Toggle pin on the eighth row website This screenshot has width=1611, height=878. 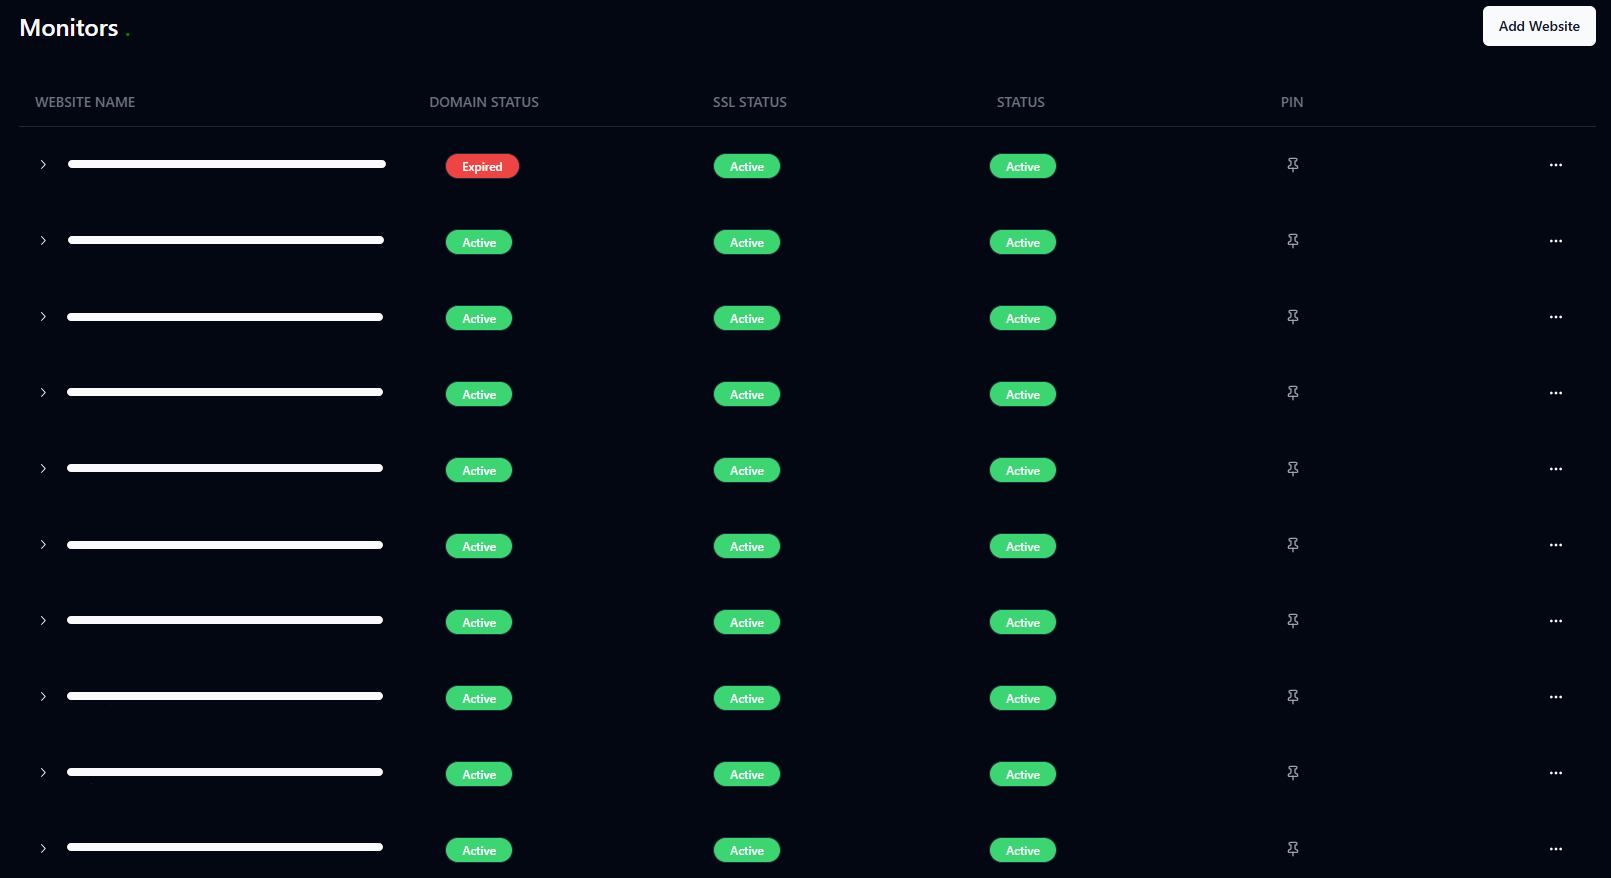tap(1292, 697)
